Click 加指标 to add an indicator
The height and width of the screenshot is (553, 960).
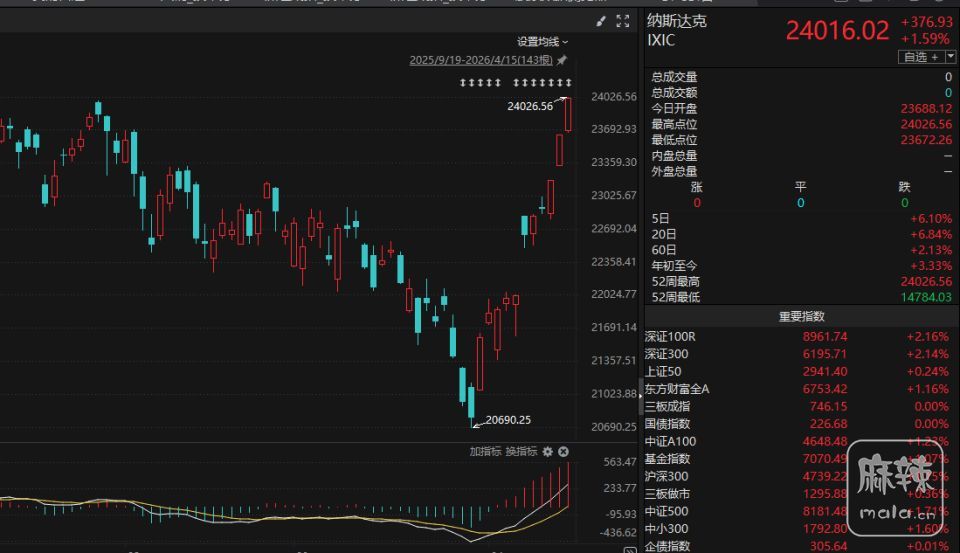[485, 452]
